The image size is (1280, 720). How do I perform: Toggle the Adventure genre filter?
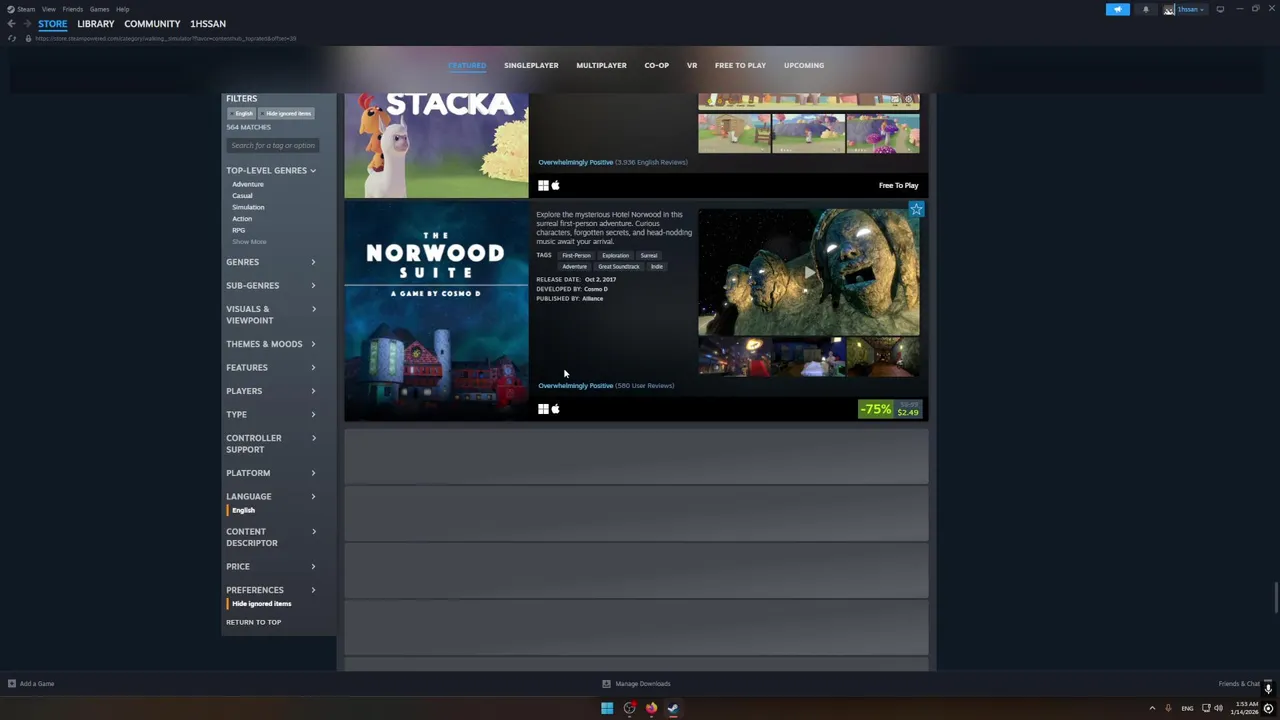[248, 184]
